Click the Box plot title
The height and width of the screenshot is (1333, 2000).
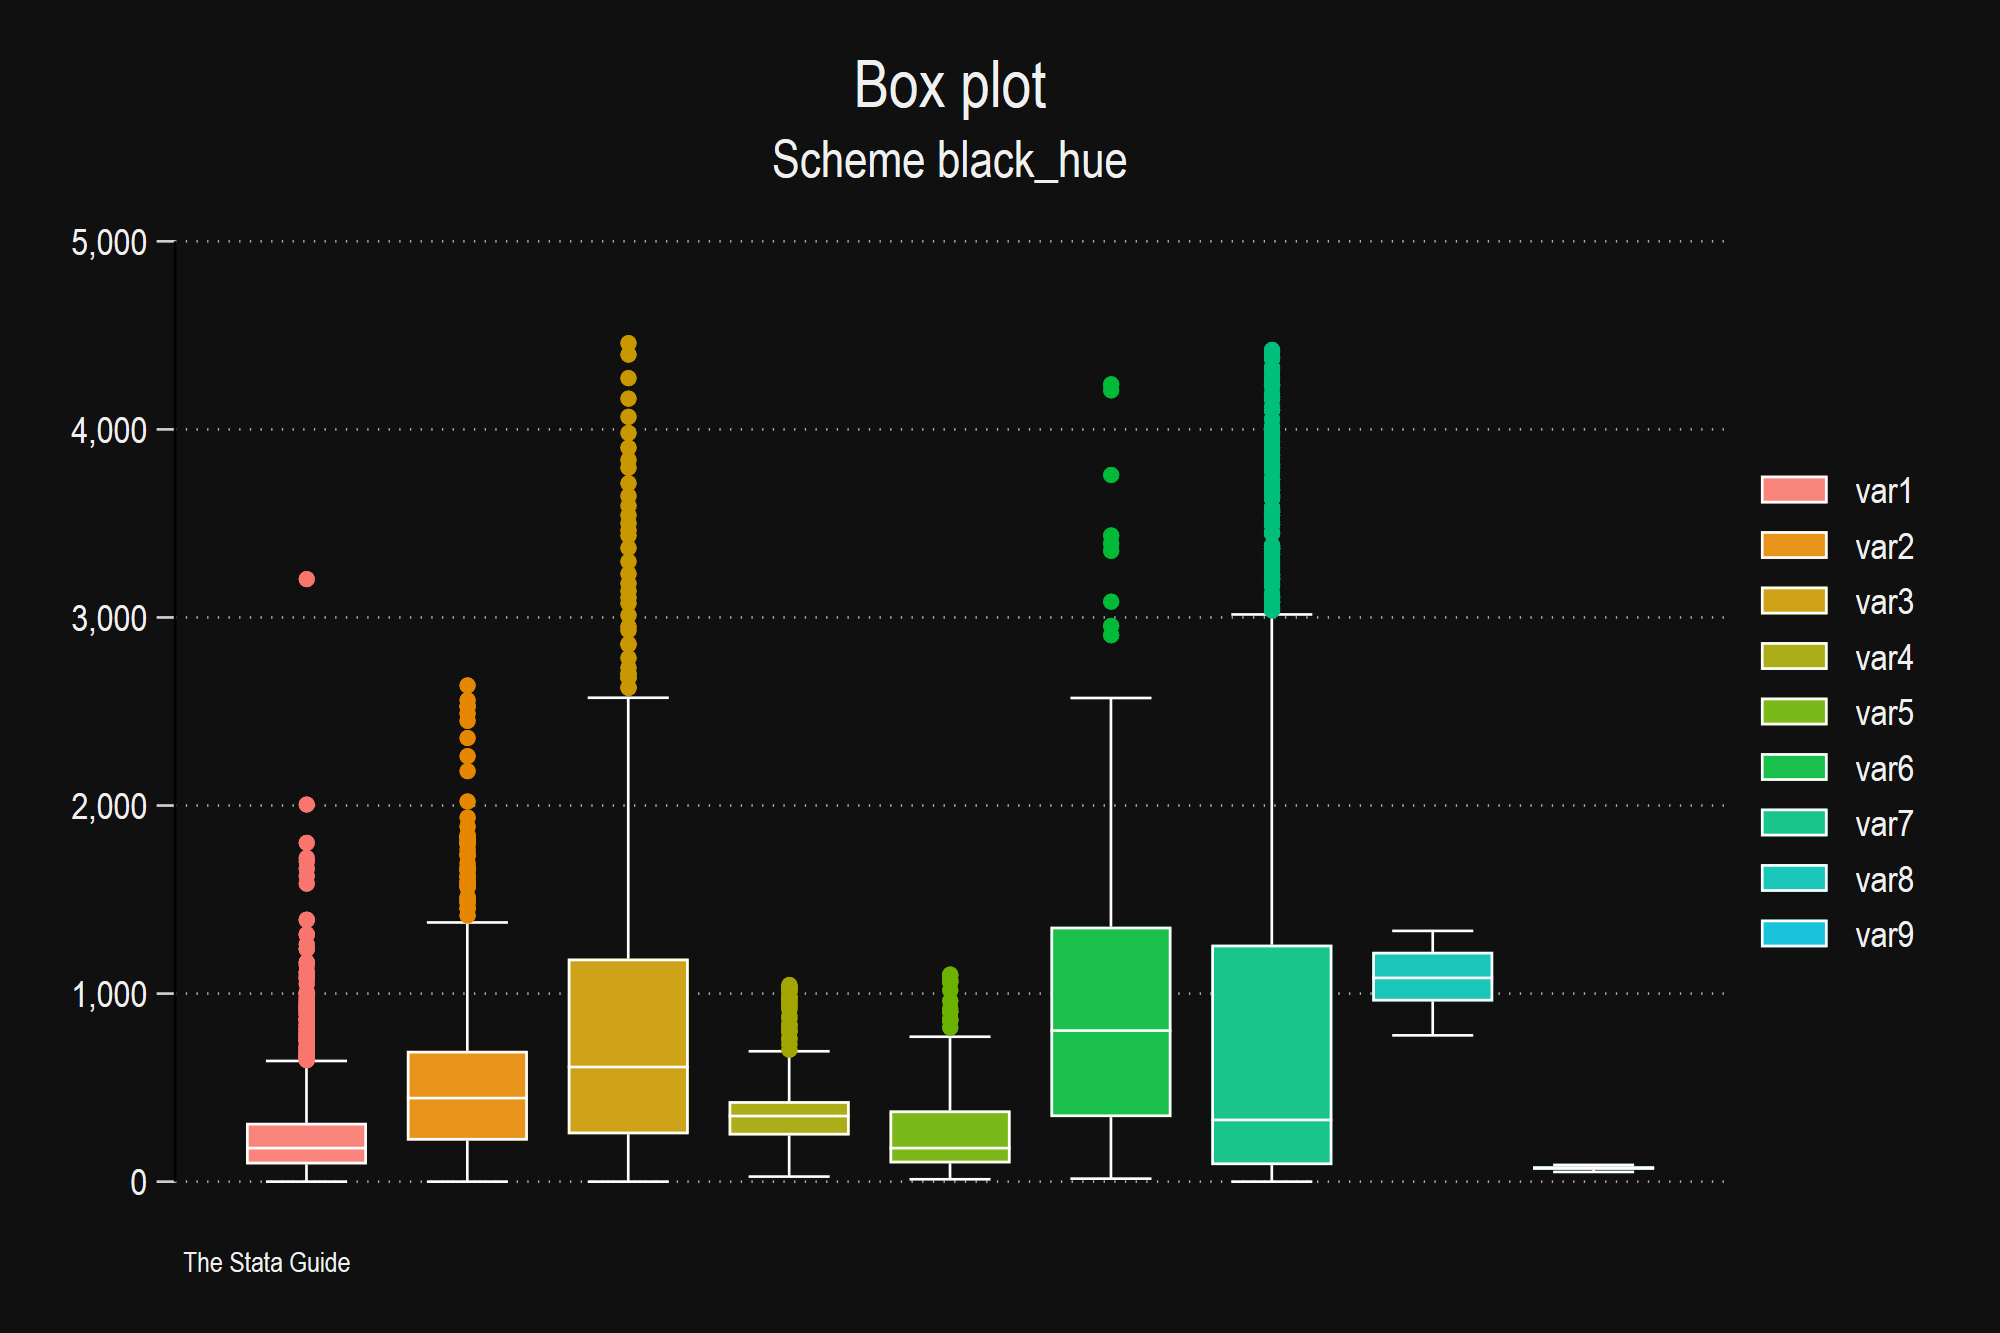click(949, 86)
